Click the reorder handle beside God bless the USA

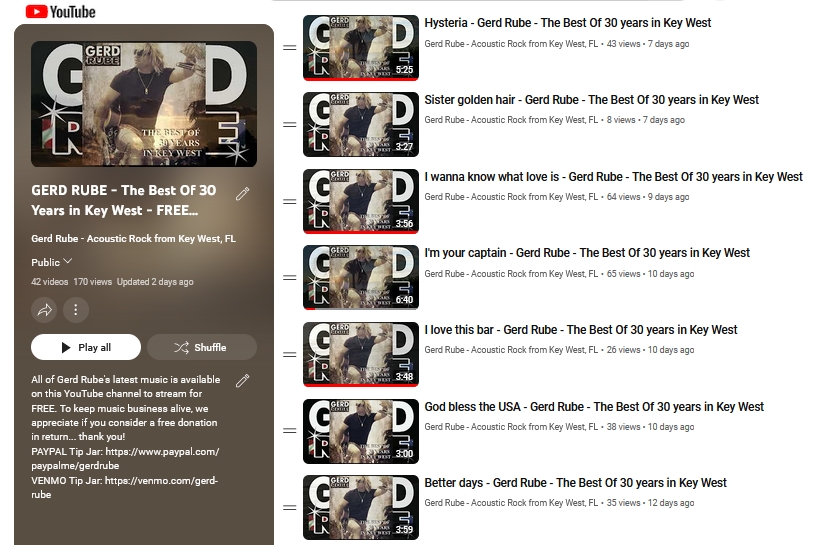pos(290,431)
